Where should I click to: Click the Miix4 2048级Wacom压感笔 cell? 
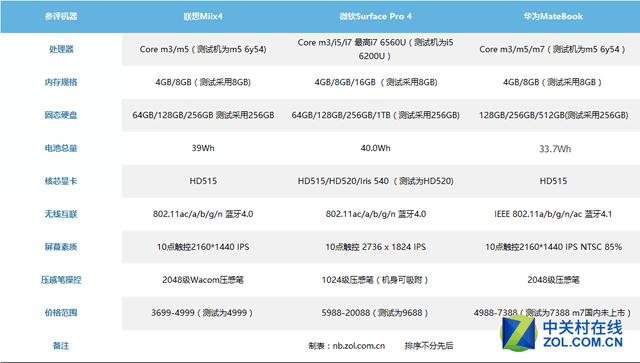203,280
